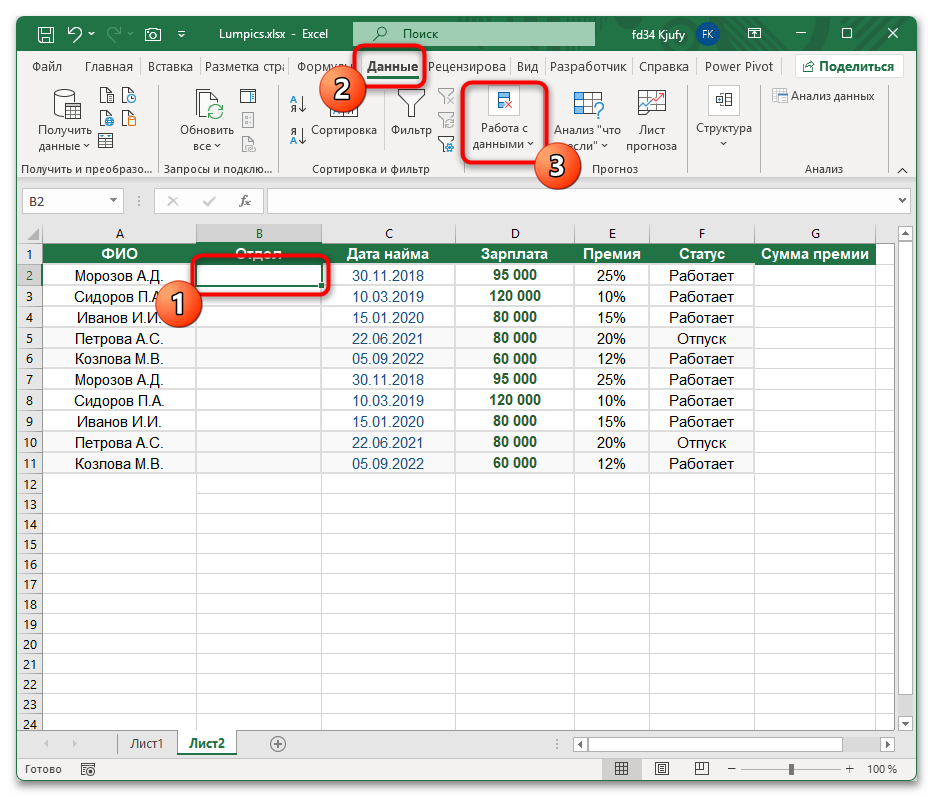Click the Insert Function fx icon
The width and height of the screenshot is (933, 797).
(245, 201)
